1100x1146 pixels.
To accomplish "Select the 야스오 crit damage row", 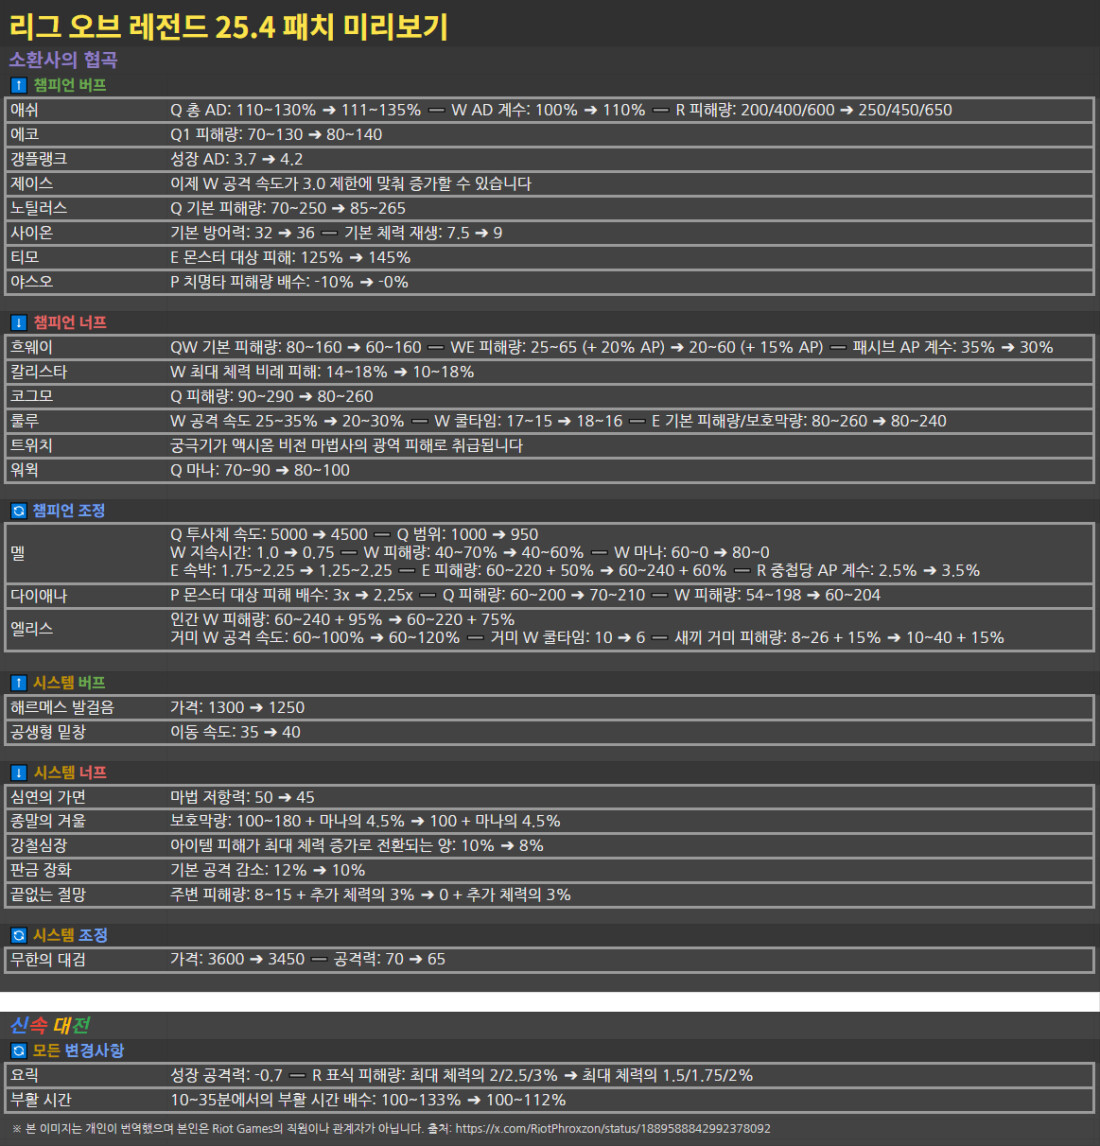I will click(x=549, y=282).
